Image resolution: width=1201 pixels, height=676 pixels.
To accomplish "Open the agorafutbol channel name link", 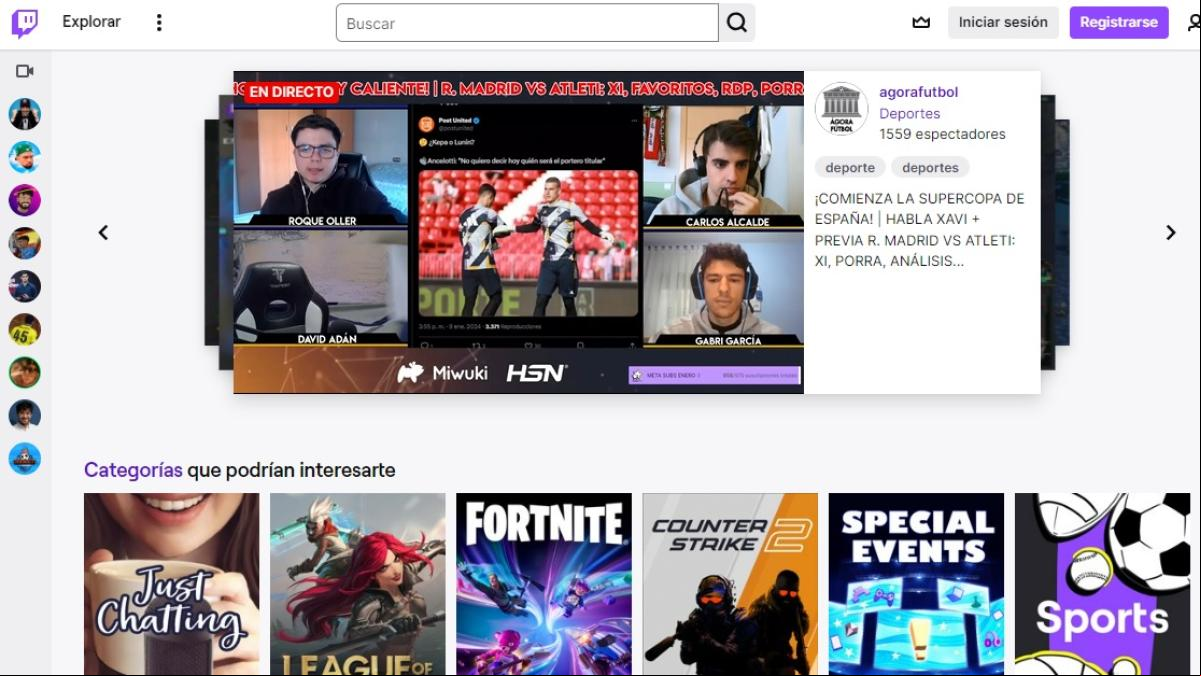I will [x=918, y=92].
